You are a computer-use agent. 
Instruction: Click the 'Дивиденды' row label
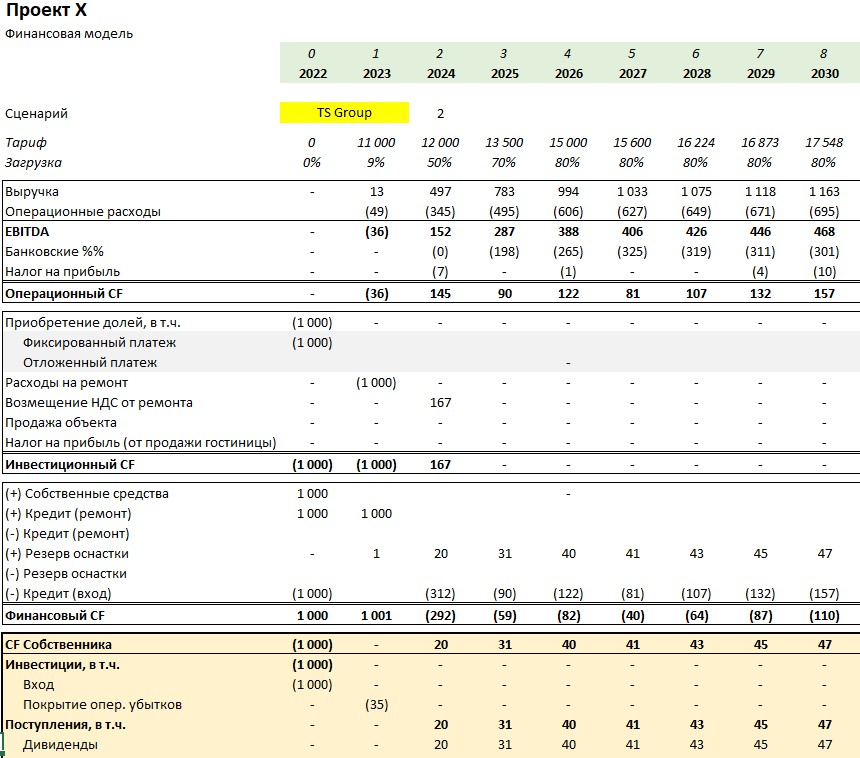[60, 745]
